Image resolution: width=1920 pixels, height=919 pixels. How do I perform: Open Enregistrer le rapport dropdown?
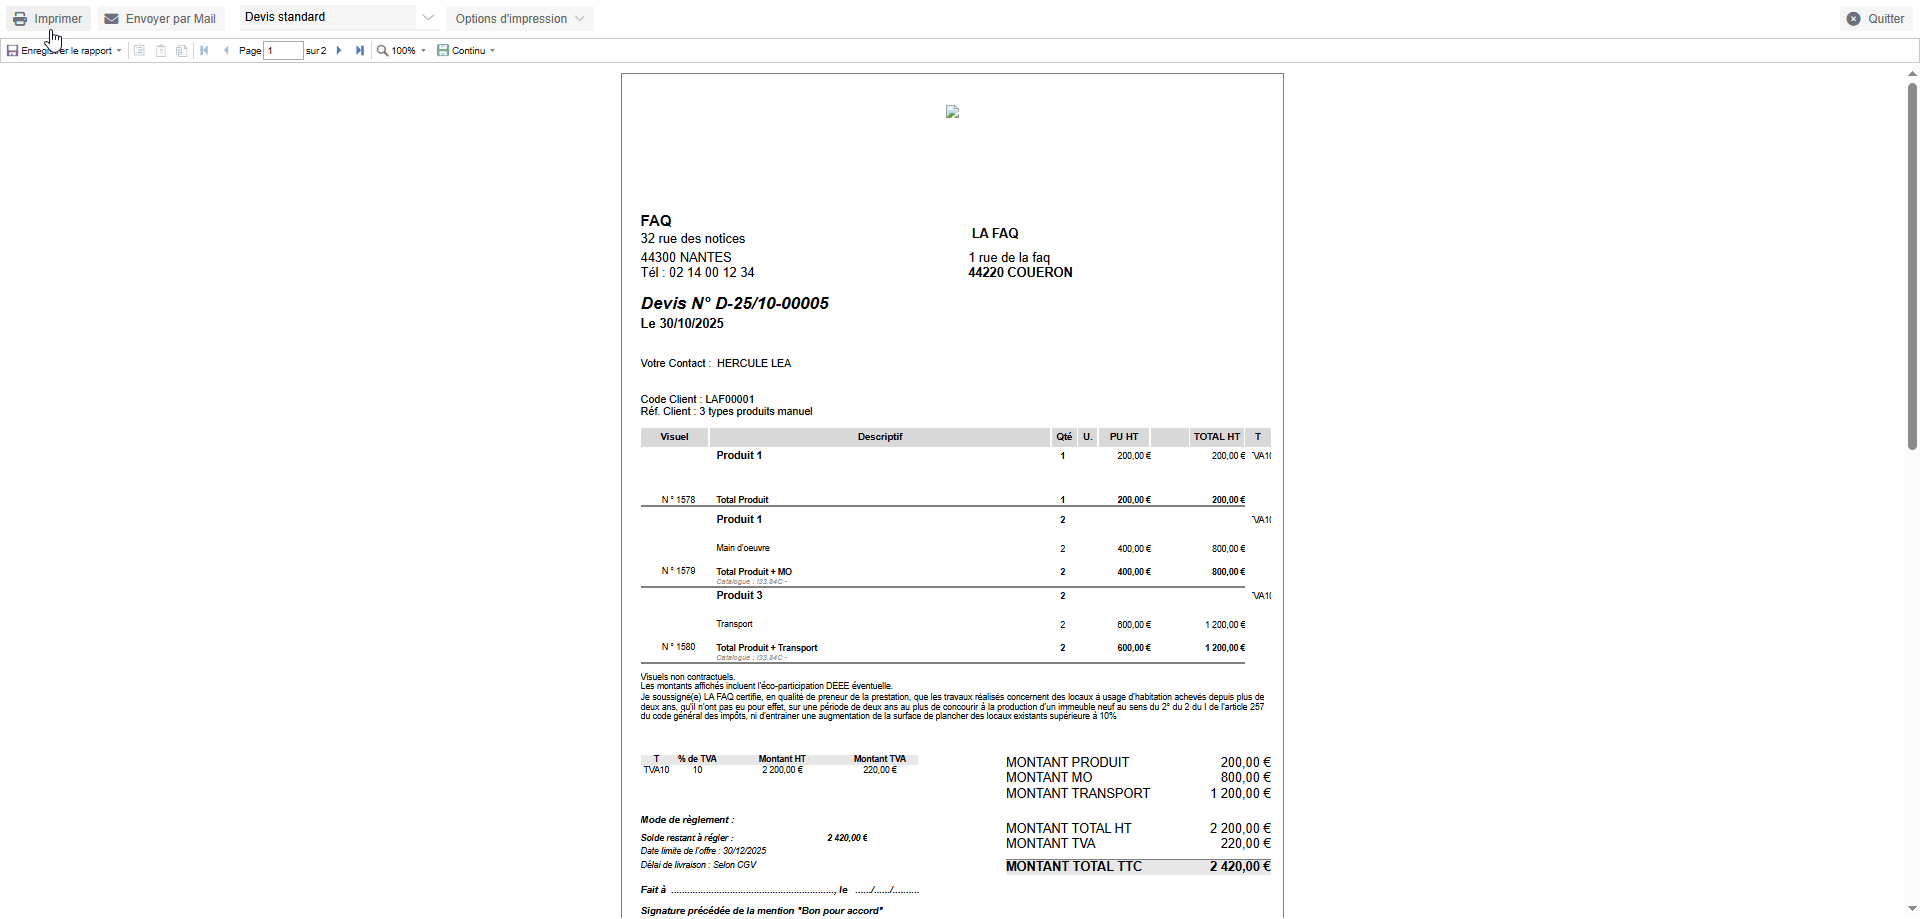(x=64, y=51)
